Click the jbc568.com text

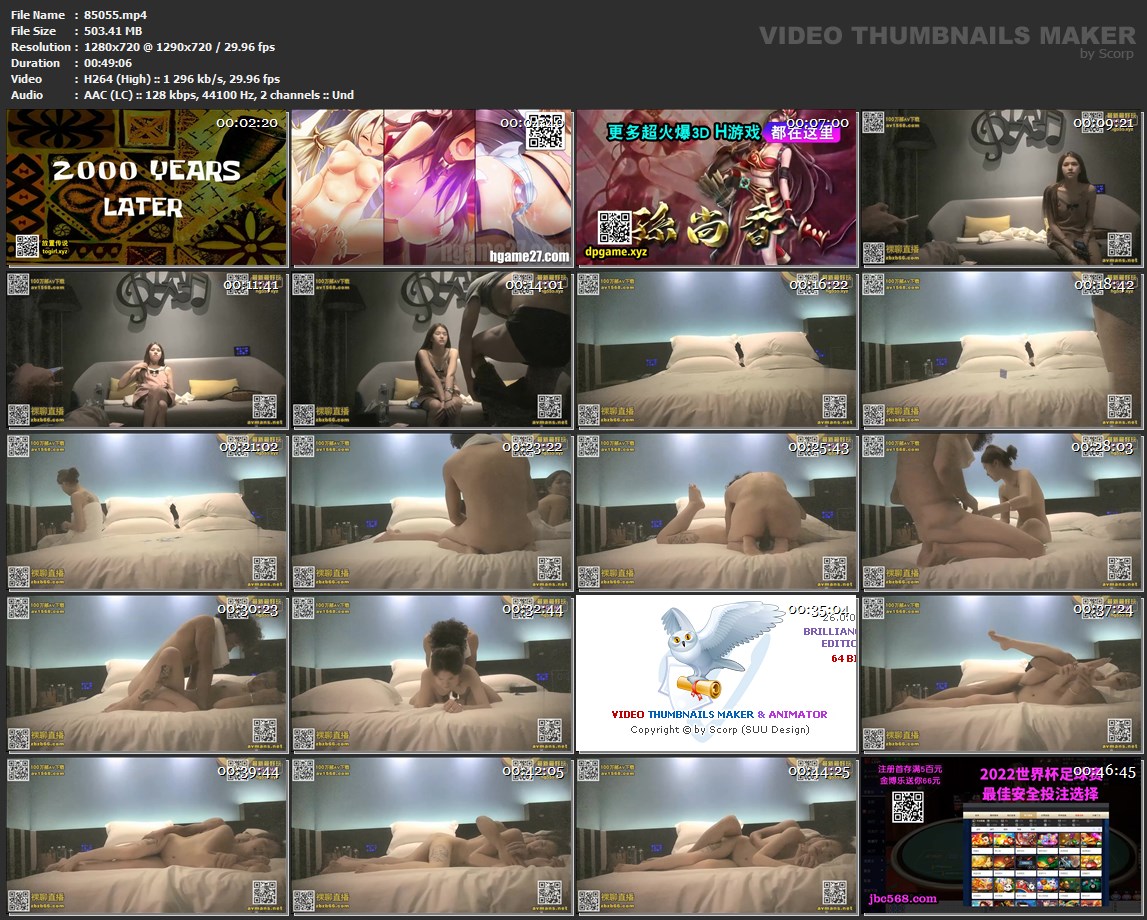903,898
